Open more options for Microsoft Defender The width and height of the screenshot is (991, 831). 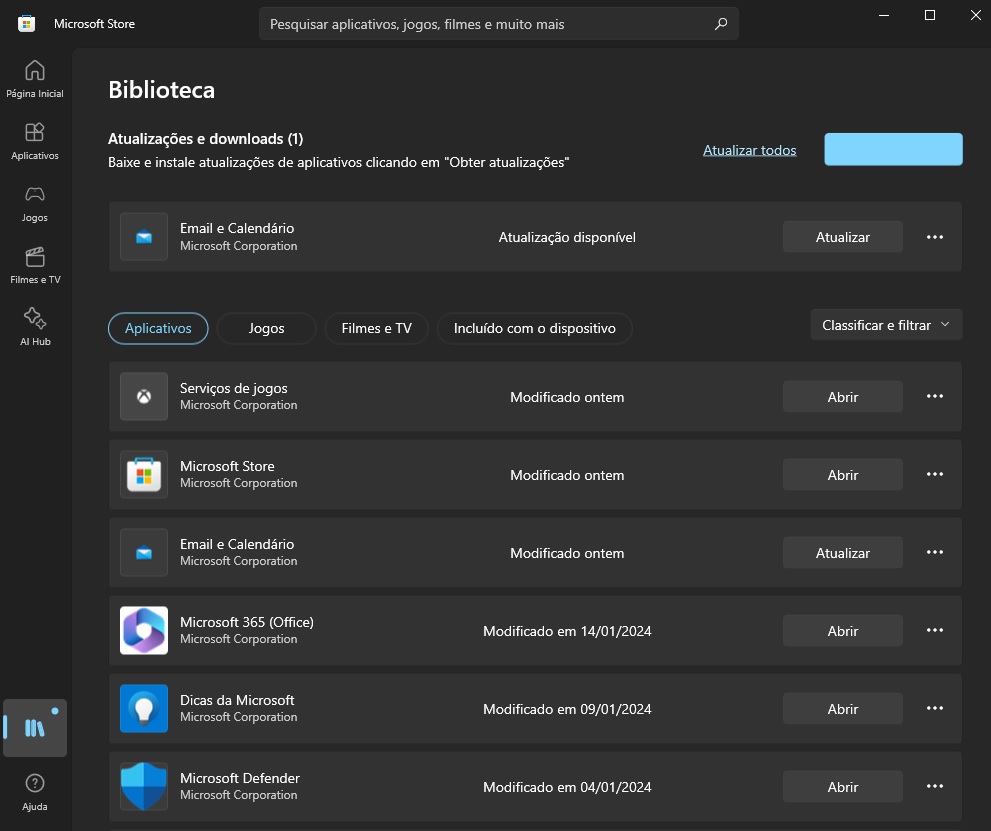[935, 787]
